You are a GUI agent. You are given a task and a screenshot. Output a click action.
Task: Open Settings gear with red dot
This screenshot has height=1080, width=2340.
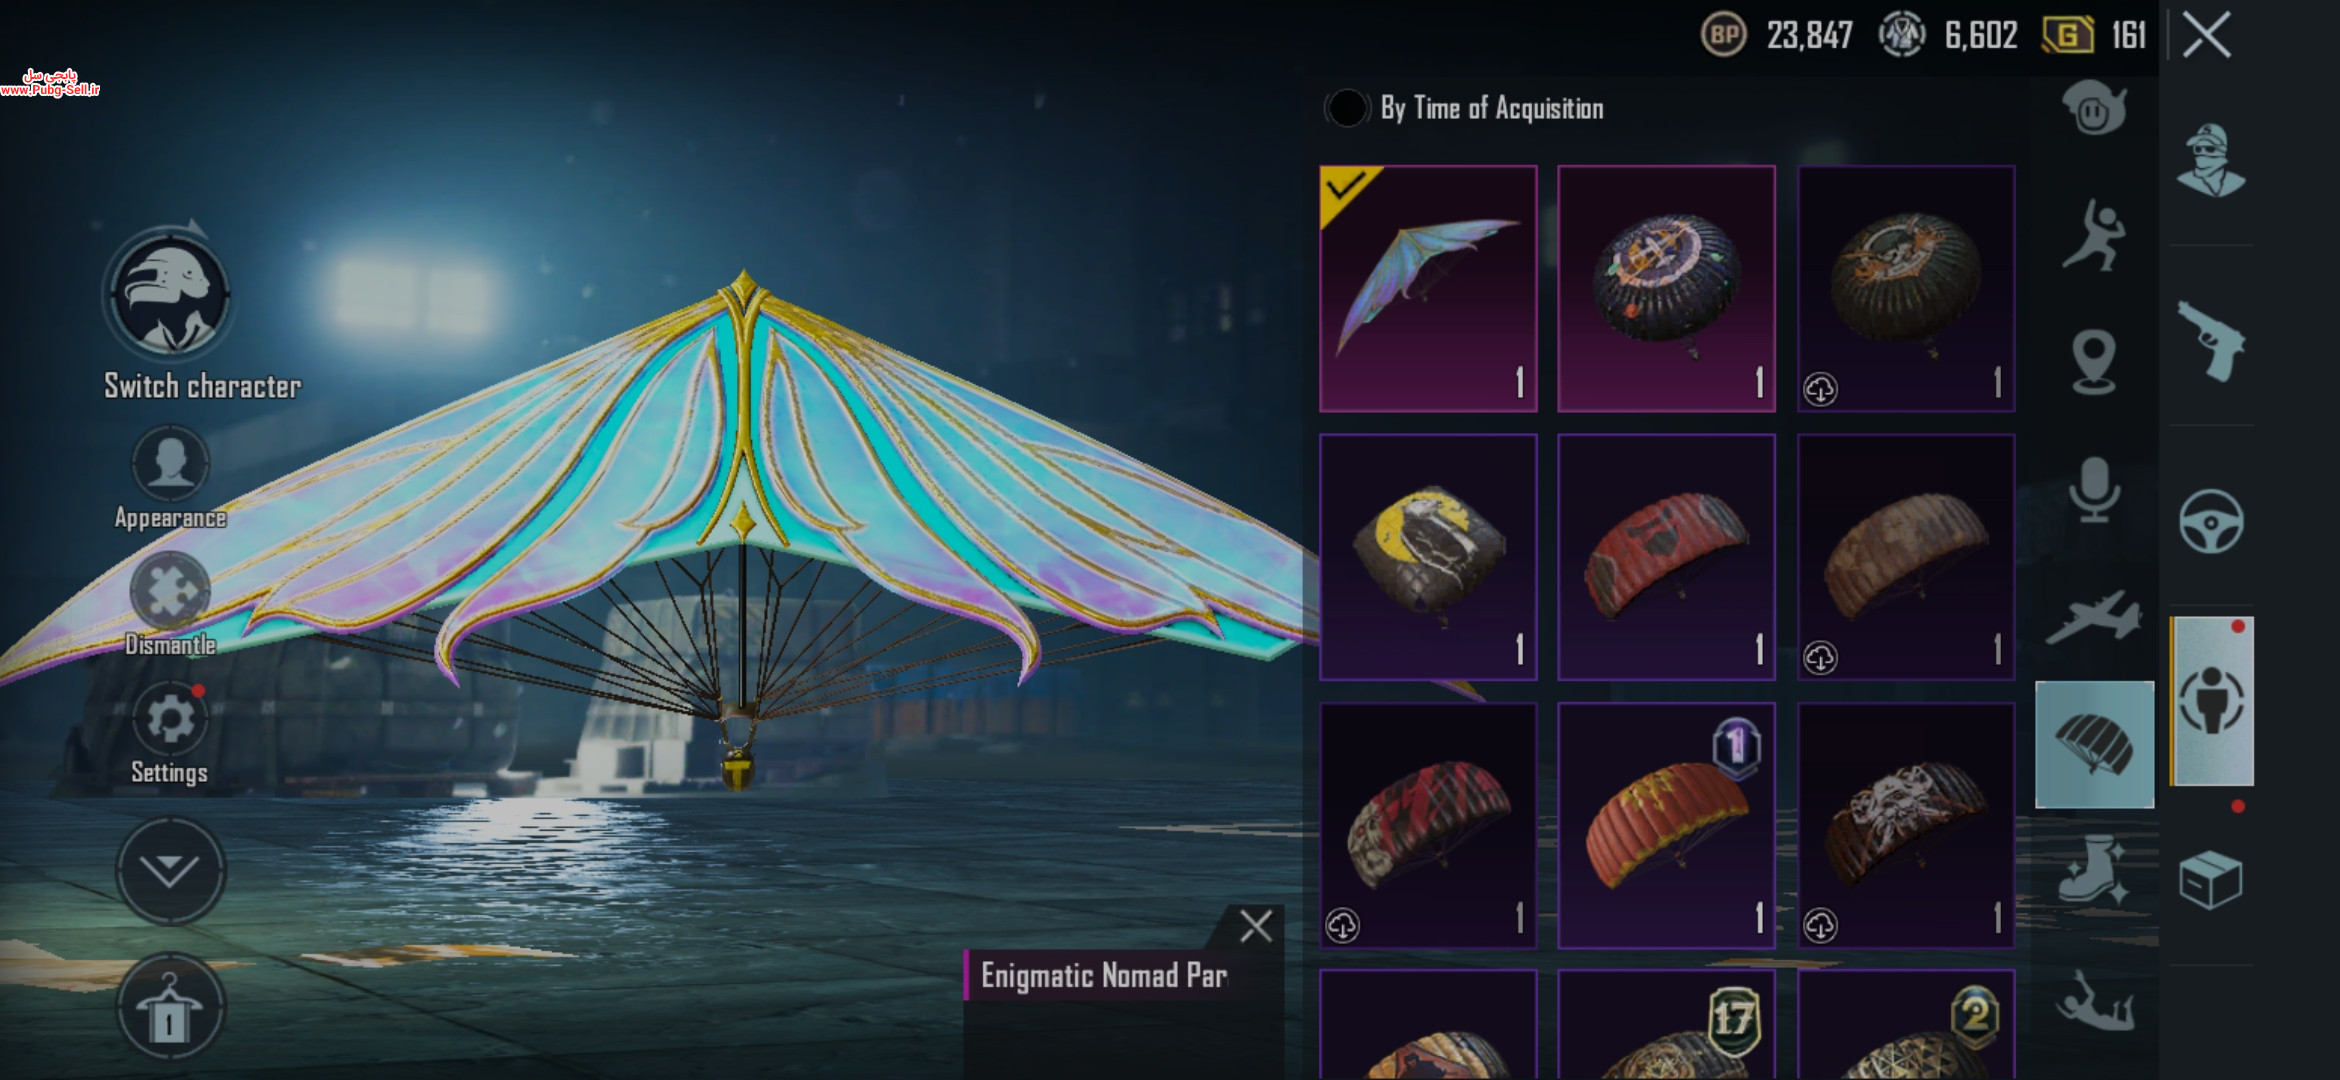click(170, 734)
